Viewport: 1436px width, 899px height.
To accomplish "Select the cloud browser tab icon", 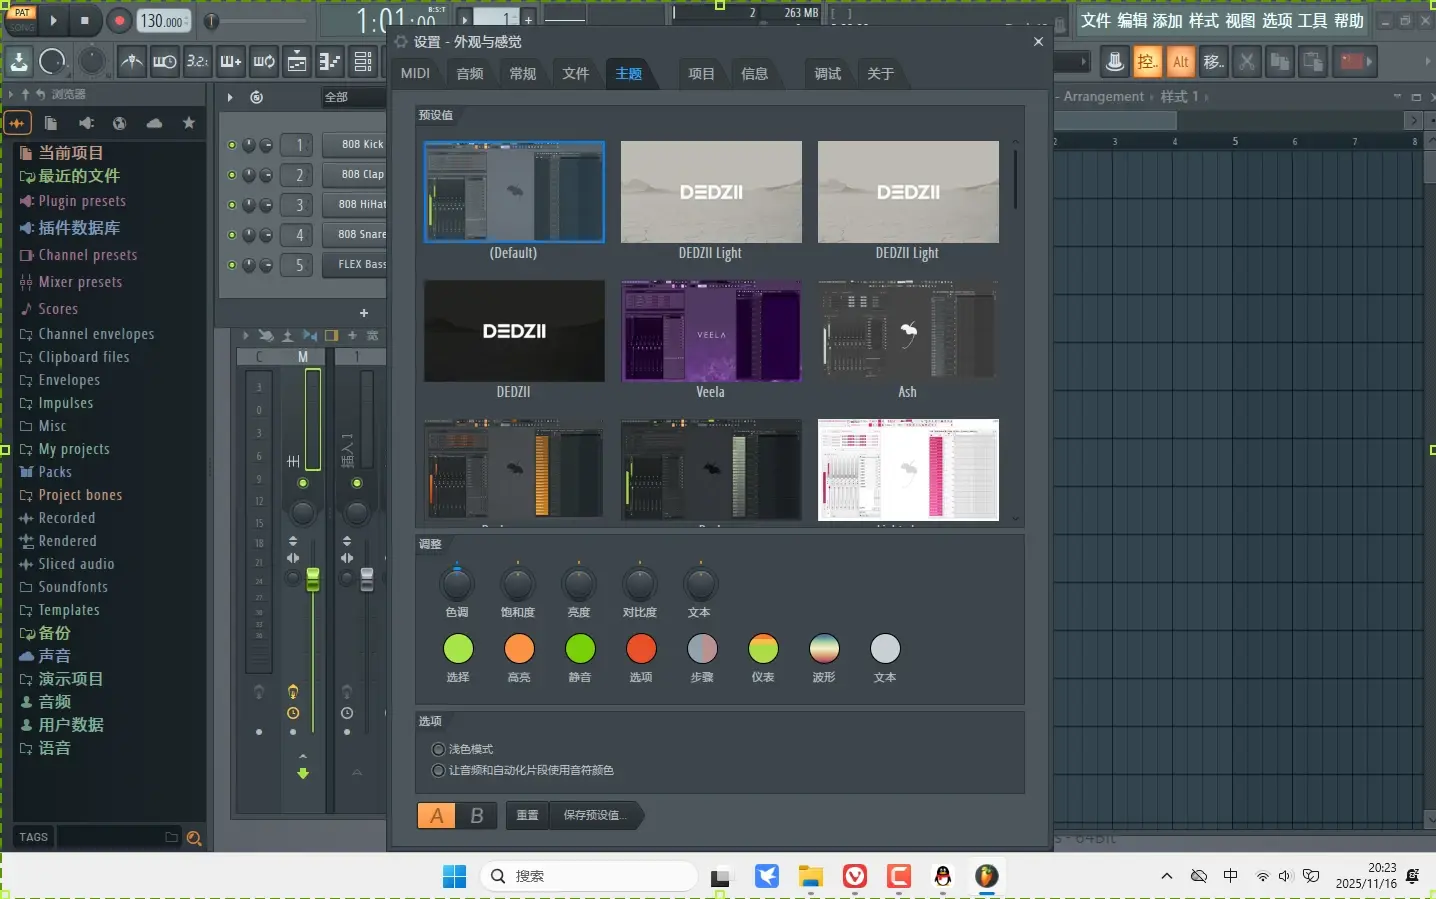I will (x=154, y=123).
